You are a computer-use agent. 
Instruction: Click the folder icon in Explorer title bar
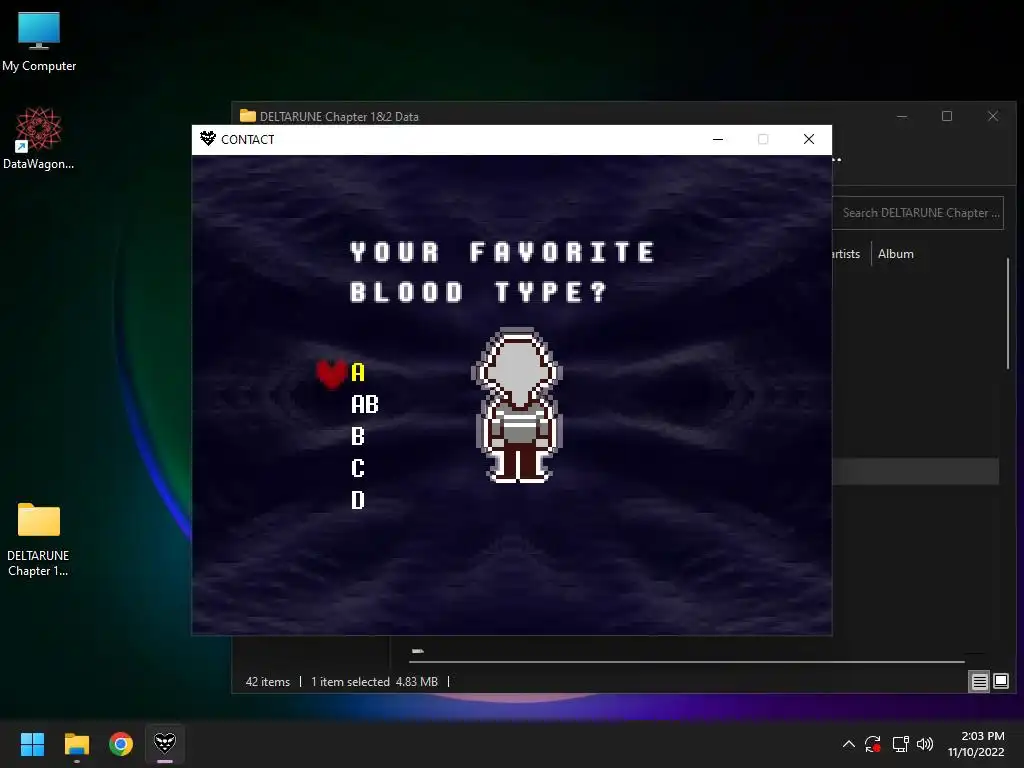[x=248, y=116]
